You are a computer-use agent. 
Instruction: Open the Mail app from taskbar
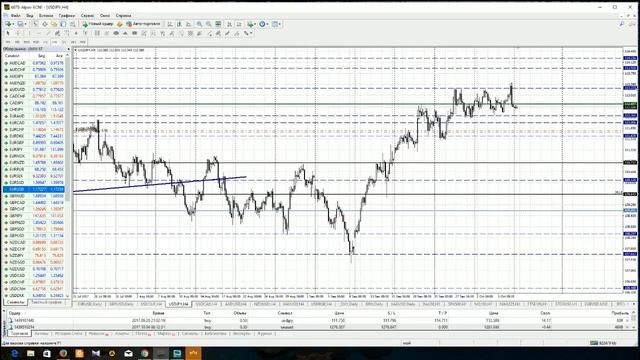tap(128, 353)
